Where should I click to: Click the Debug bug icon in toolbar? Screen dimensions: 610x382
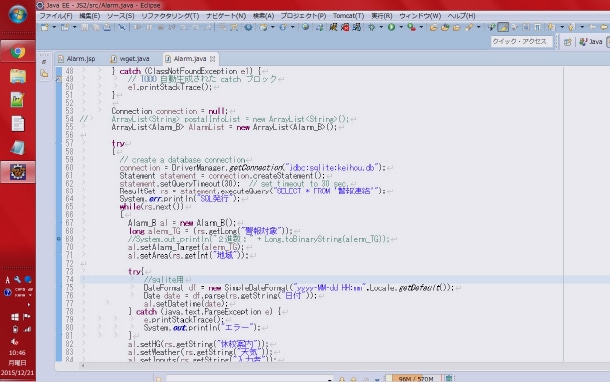pos(372,27)
